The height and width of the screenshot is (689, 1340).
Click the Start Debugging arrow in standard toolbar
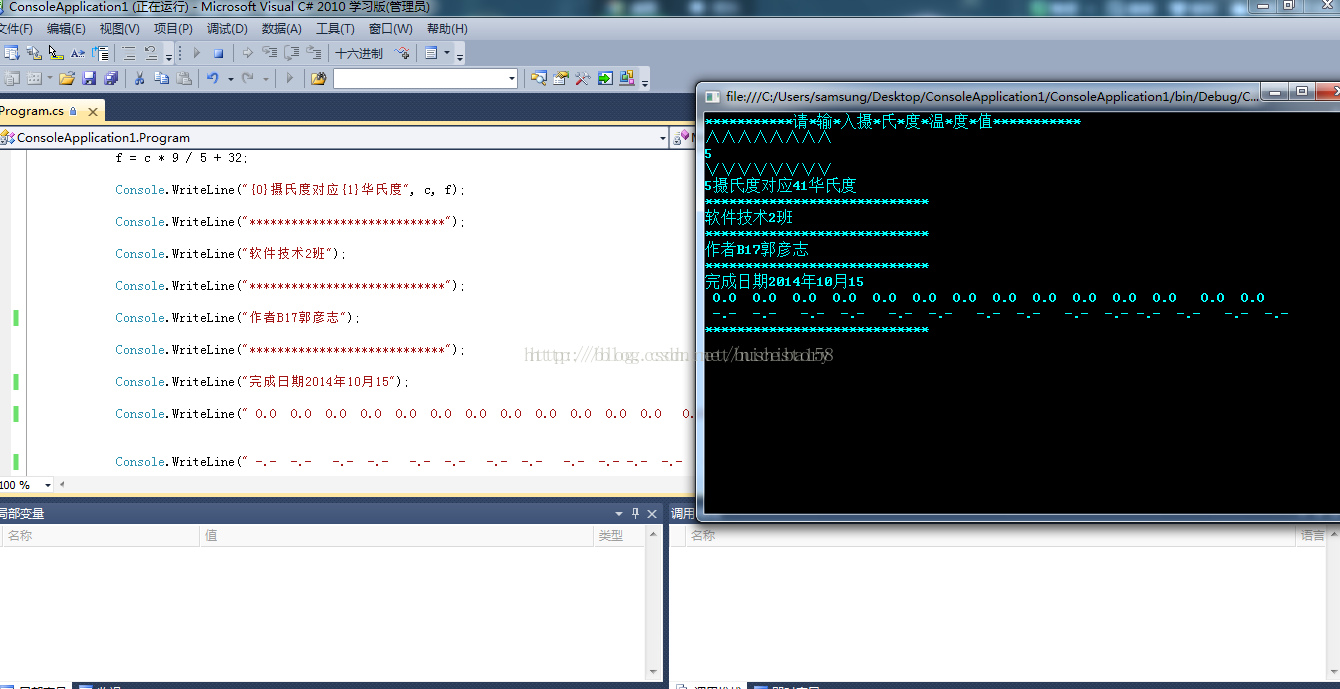[290, 78]
